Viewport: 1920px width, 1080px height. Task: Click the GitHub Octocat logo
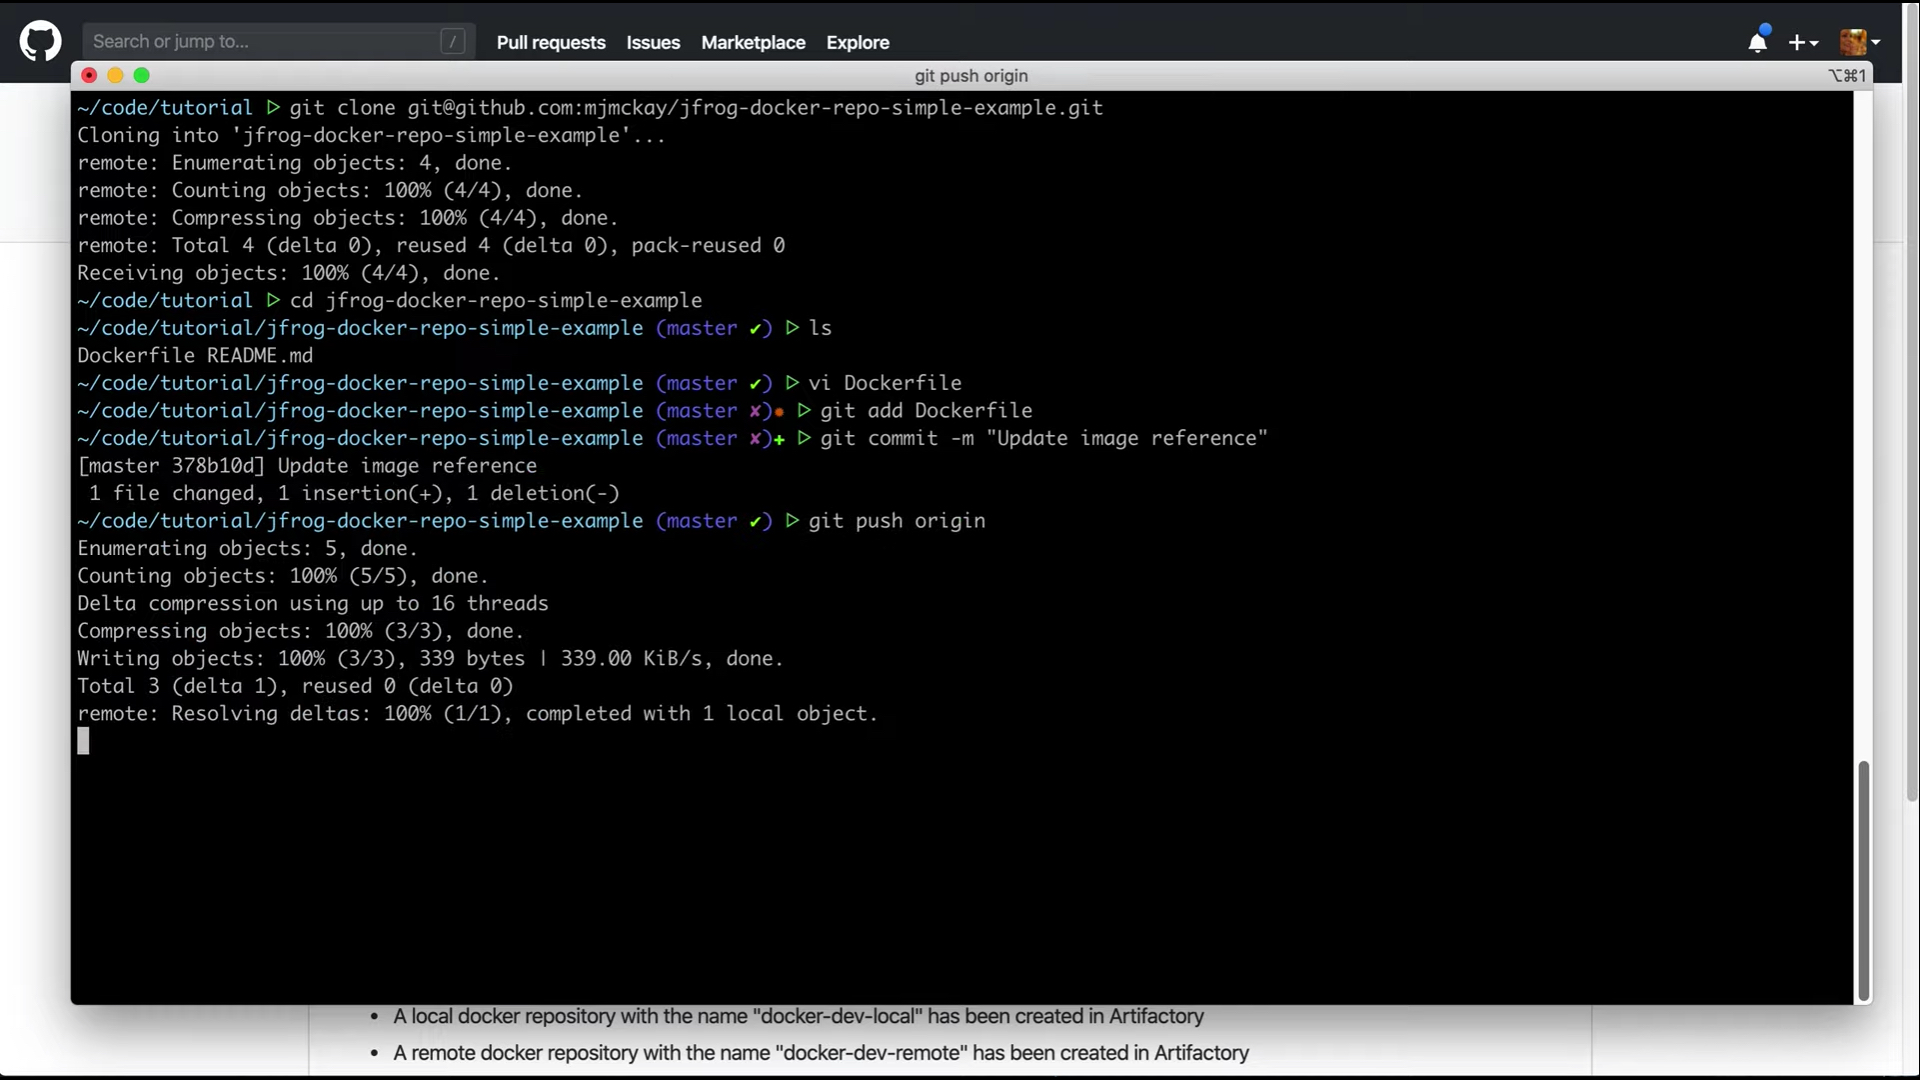[x=40, y=42]
